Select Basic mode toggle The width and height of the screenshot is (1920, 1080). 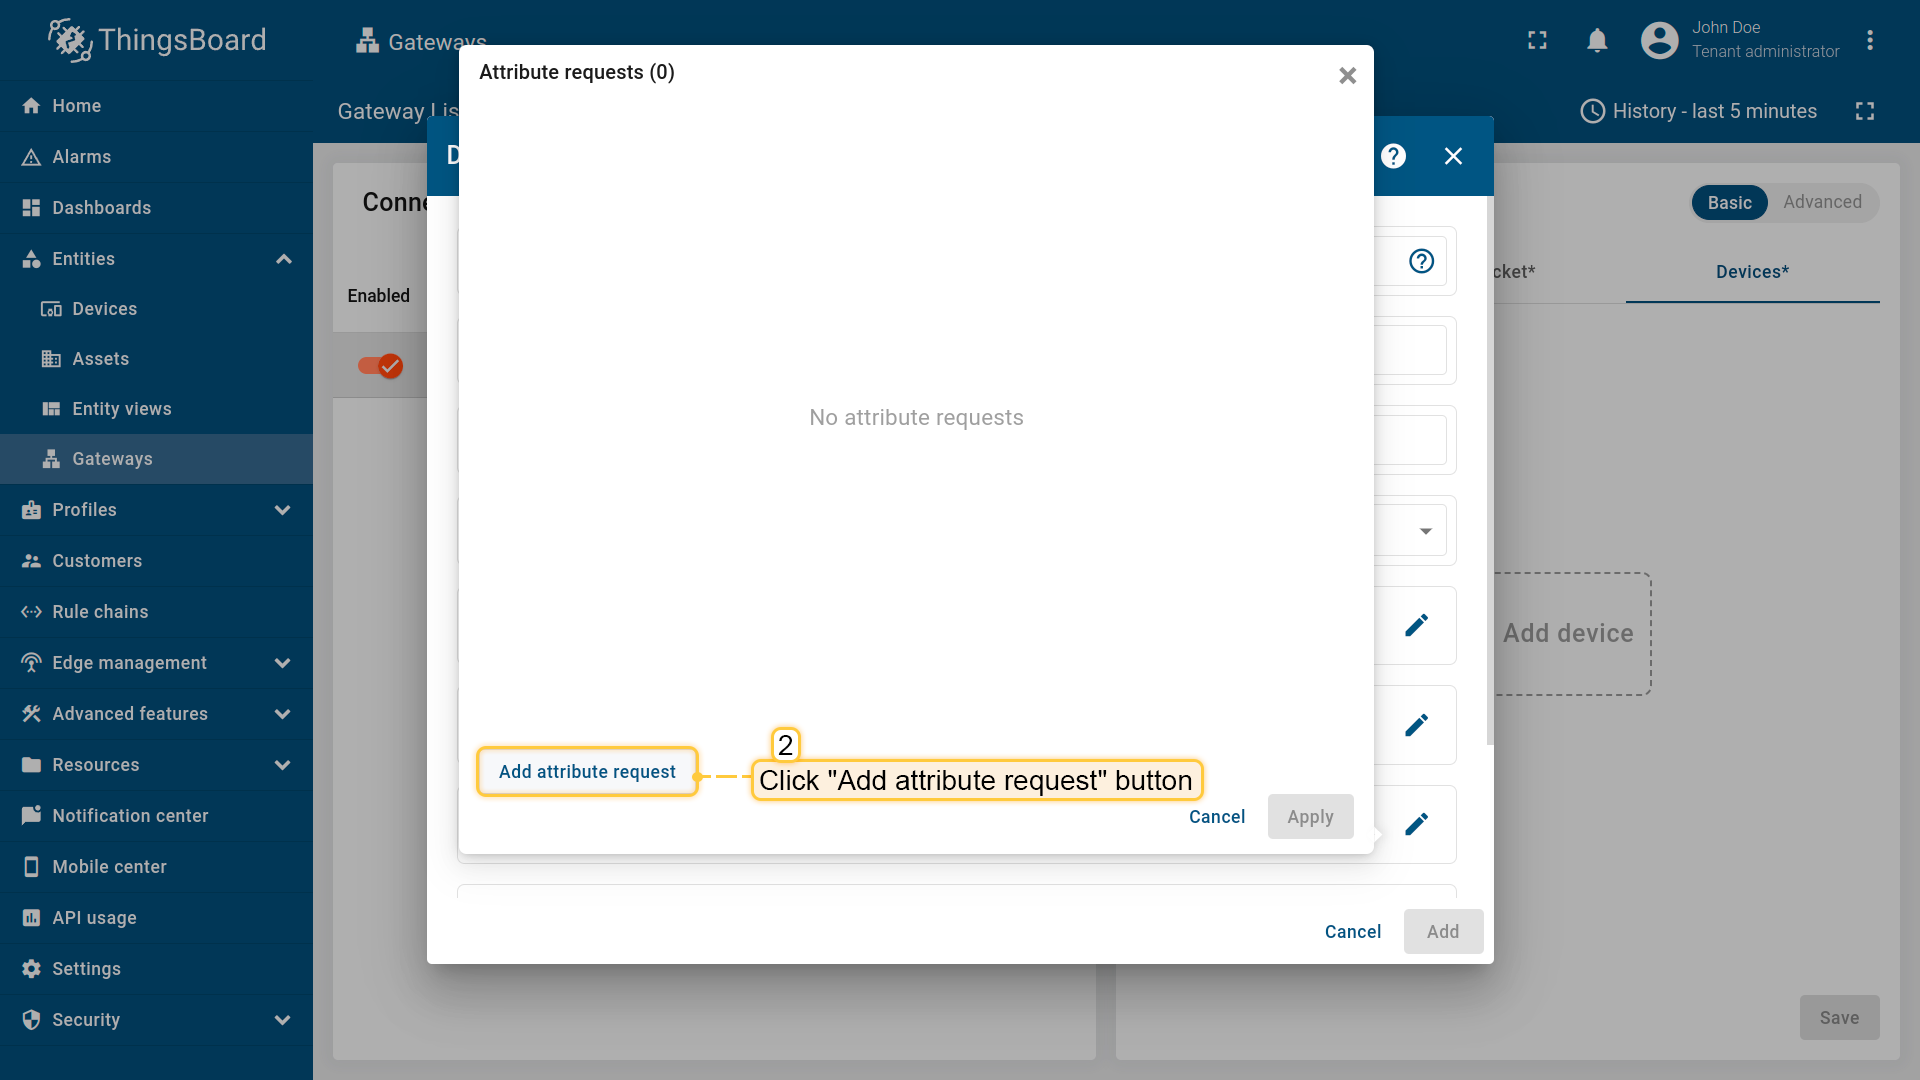click(x=1729, y=202)
